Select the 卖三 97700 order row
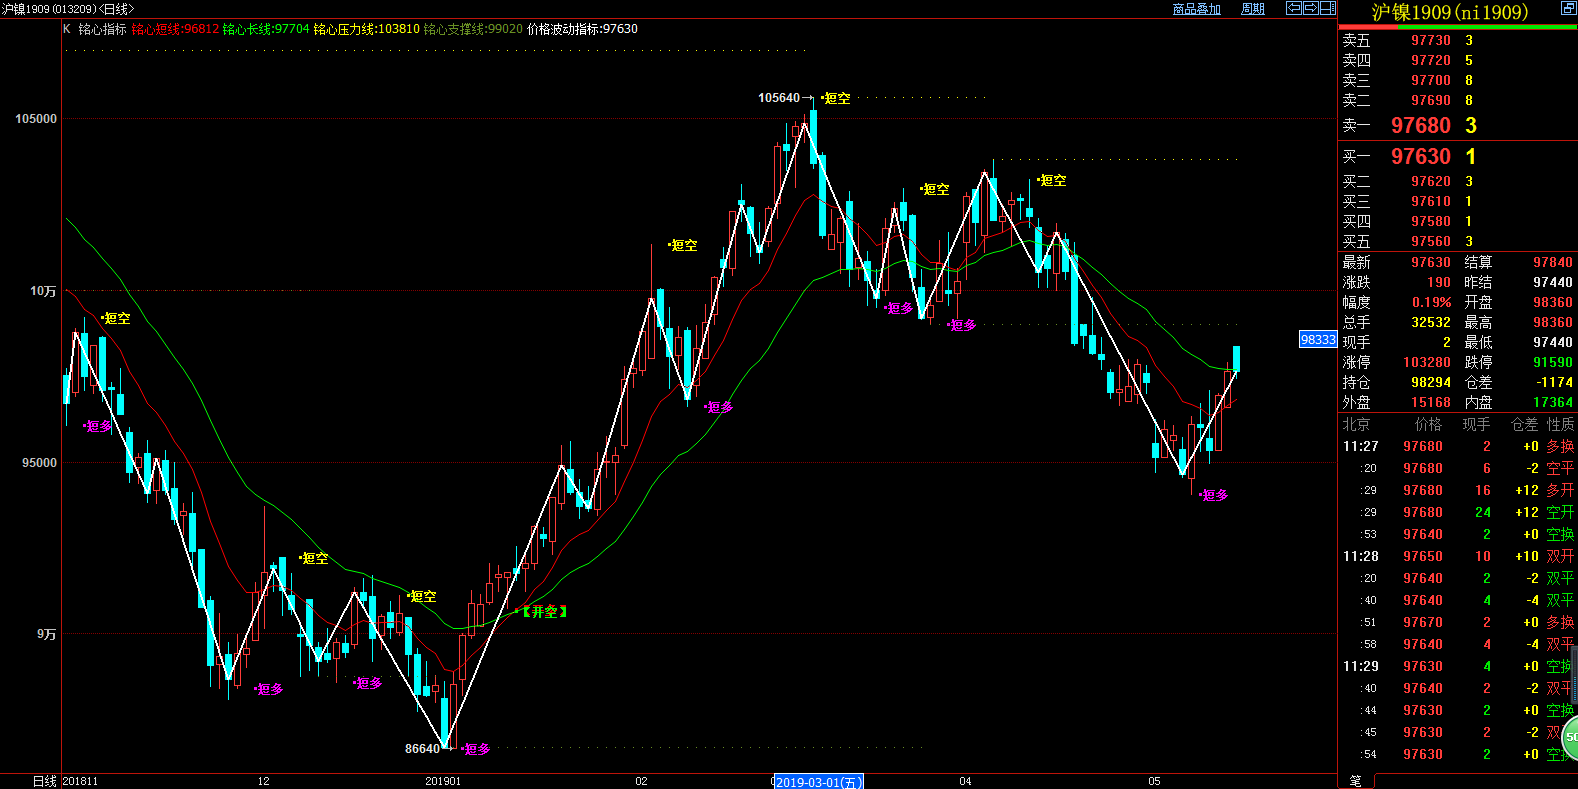 tap(1458, 80)
